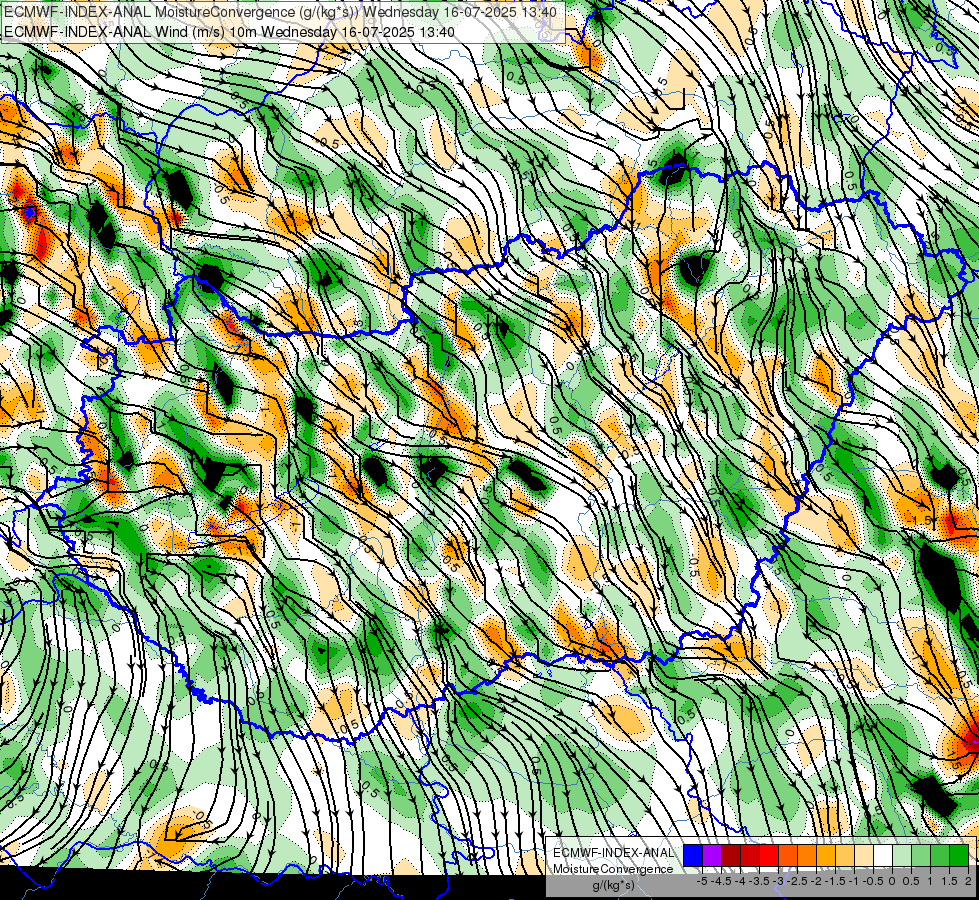Click the legend scale value -3
Image resolution: width=979 pixels, height=900 pixels.
point(779,881)
